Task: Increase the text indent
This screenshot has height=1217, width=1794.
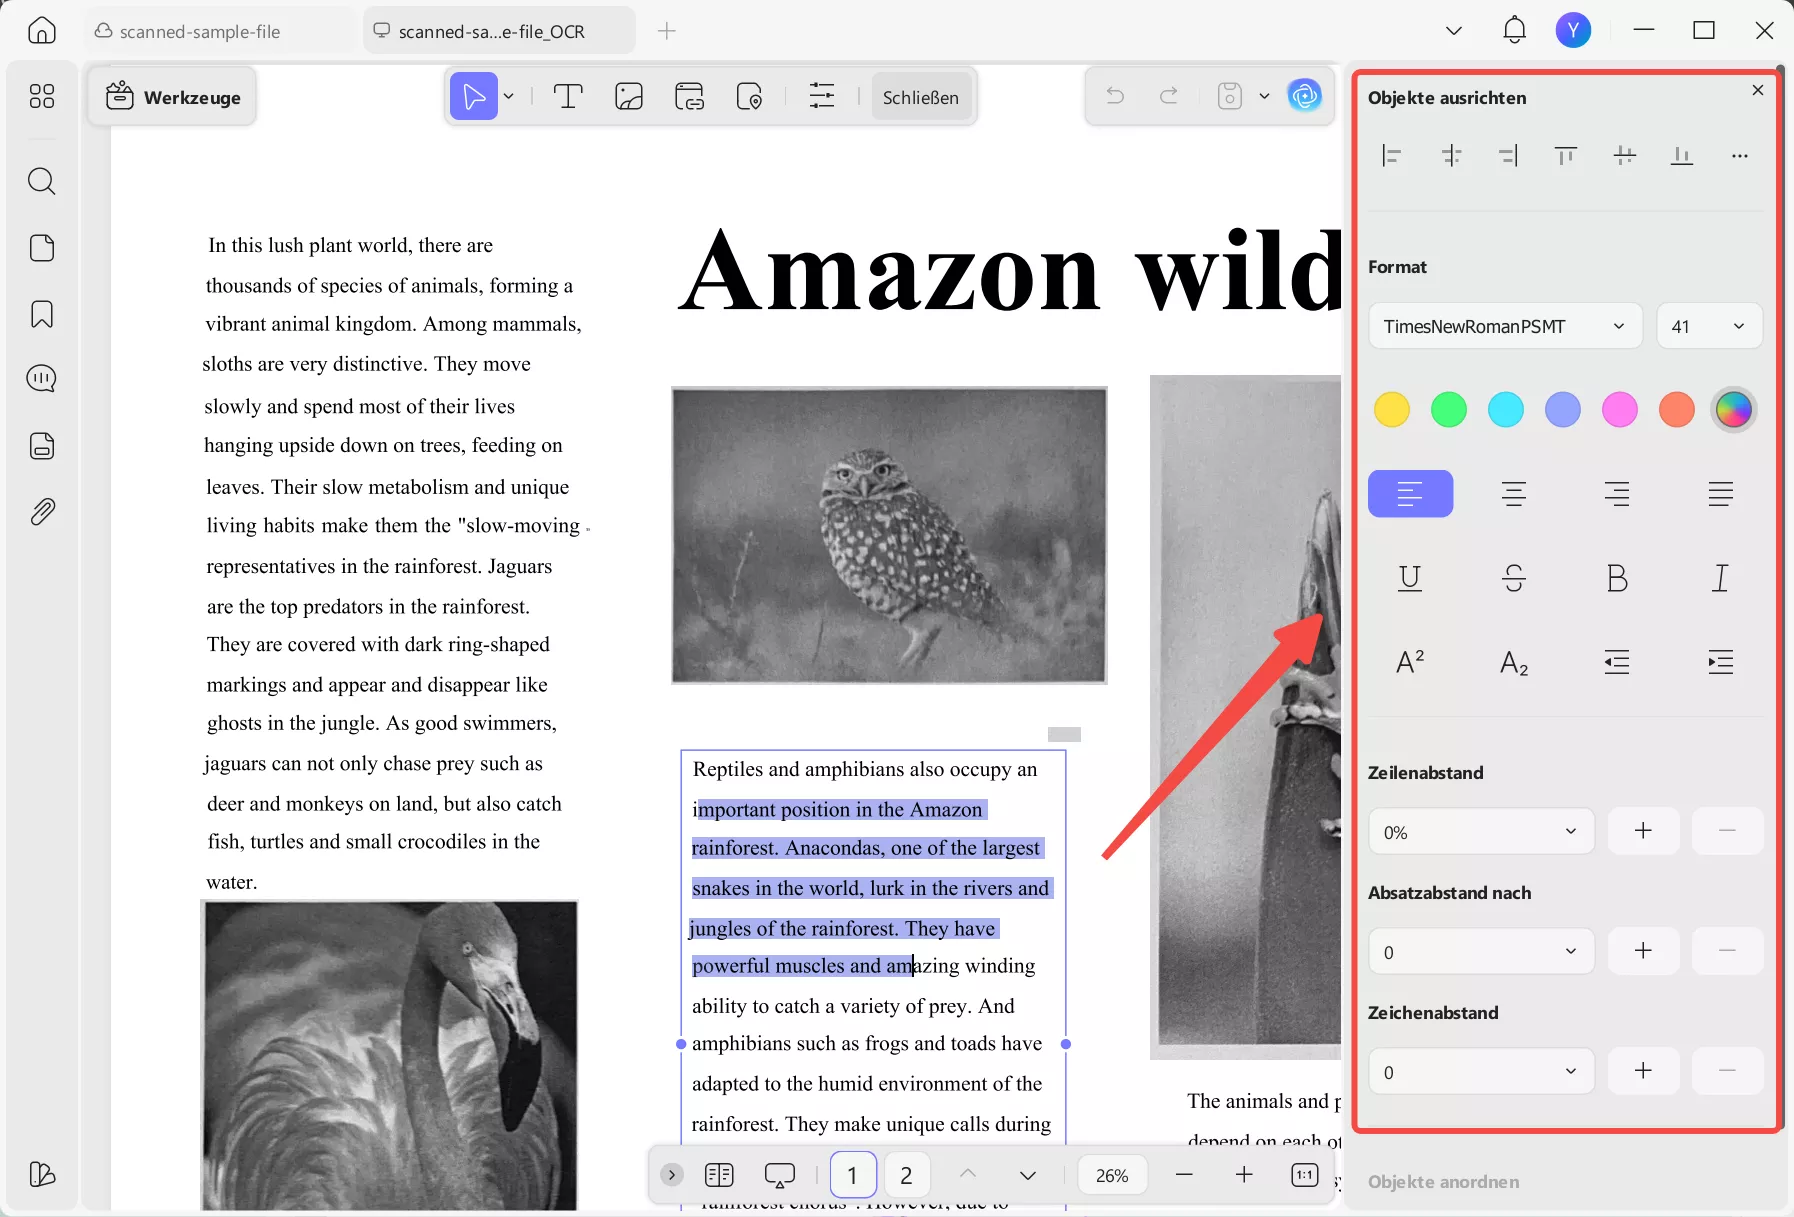Action: 1721,662
